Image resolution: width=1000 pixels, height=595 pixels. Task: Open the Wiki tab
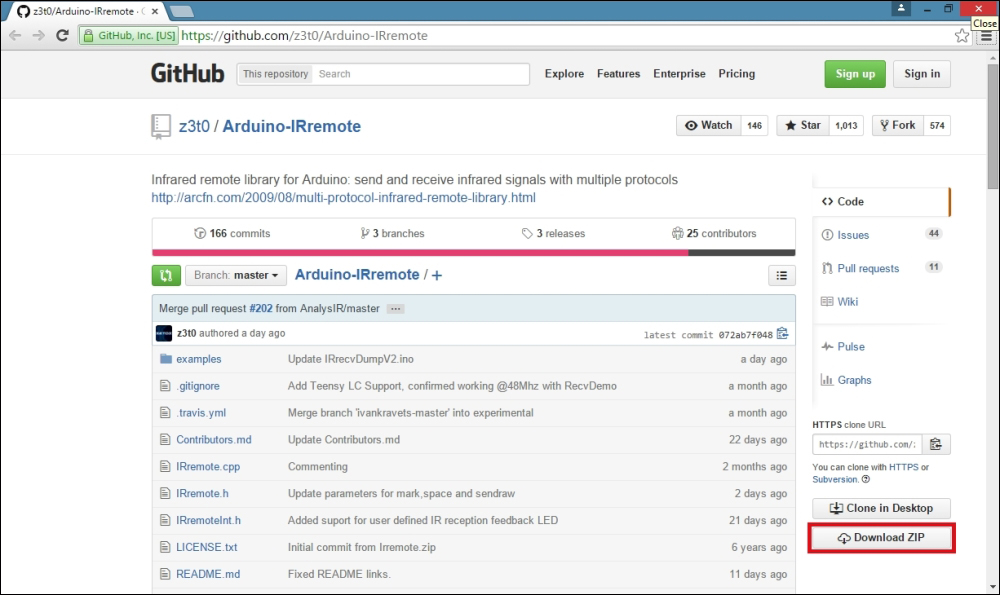(x=839, y=302)
